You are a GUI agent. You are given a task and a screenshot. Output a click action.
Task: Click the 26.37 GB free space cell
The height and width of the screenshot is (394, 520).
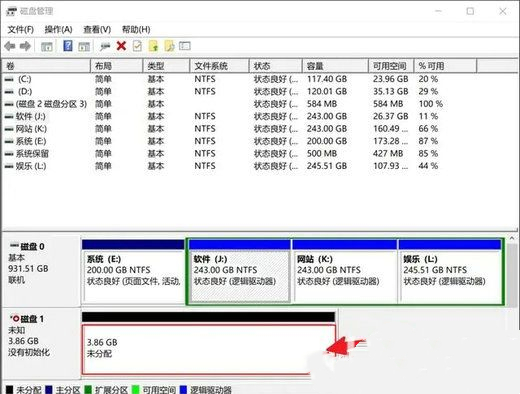(391, 117)
